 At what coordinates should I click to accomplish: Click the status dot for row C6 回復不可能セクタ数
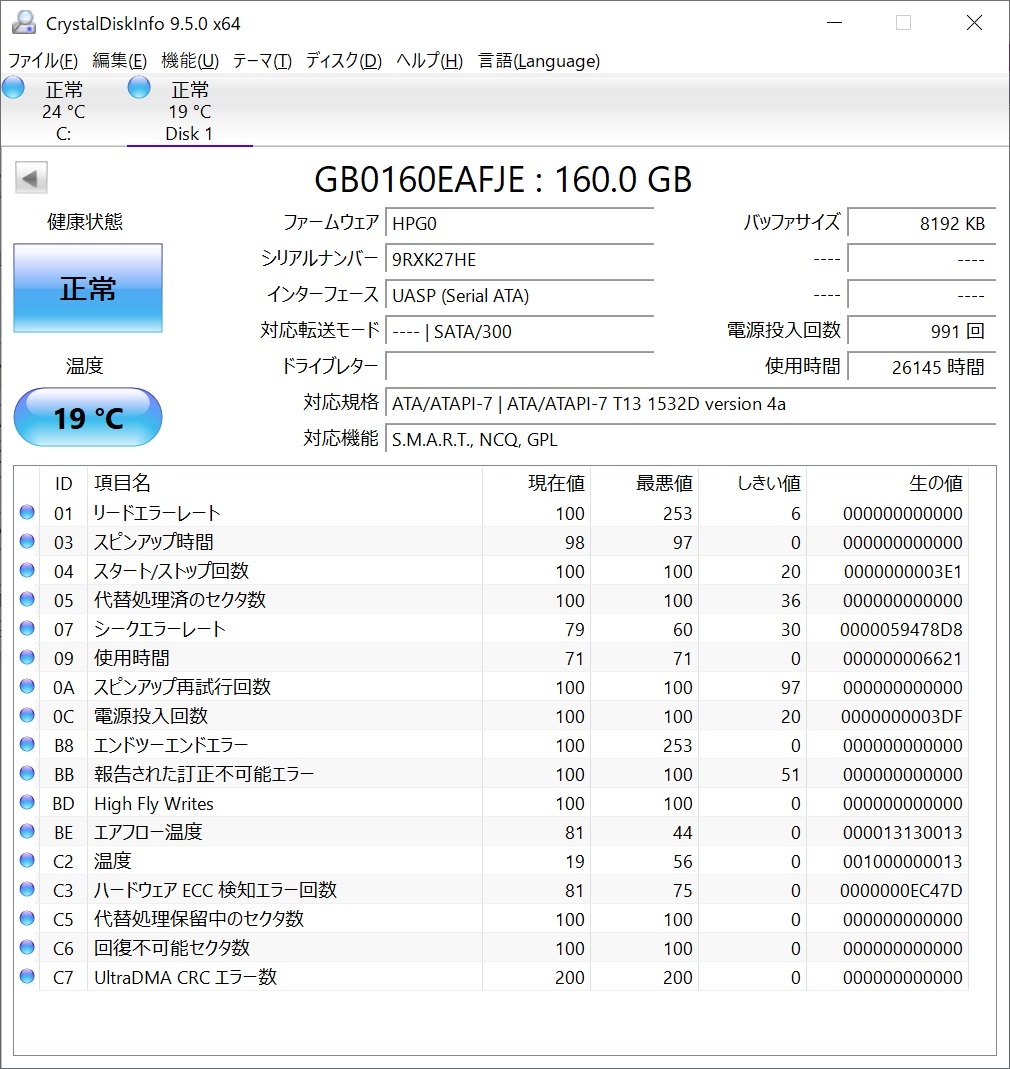[27, 948]
